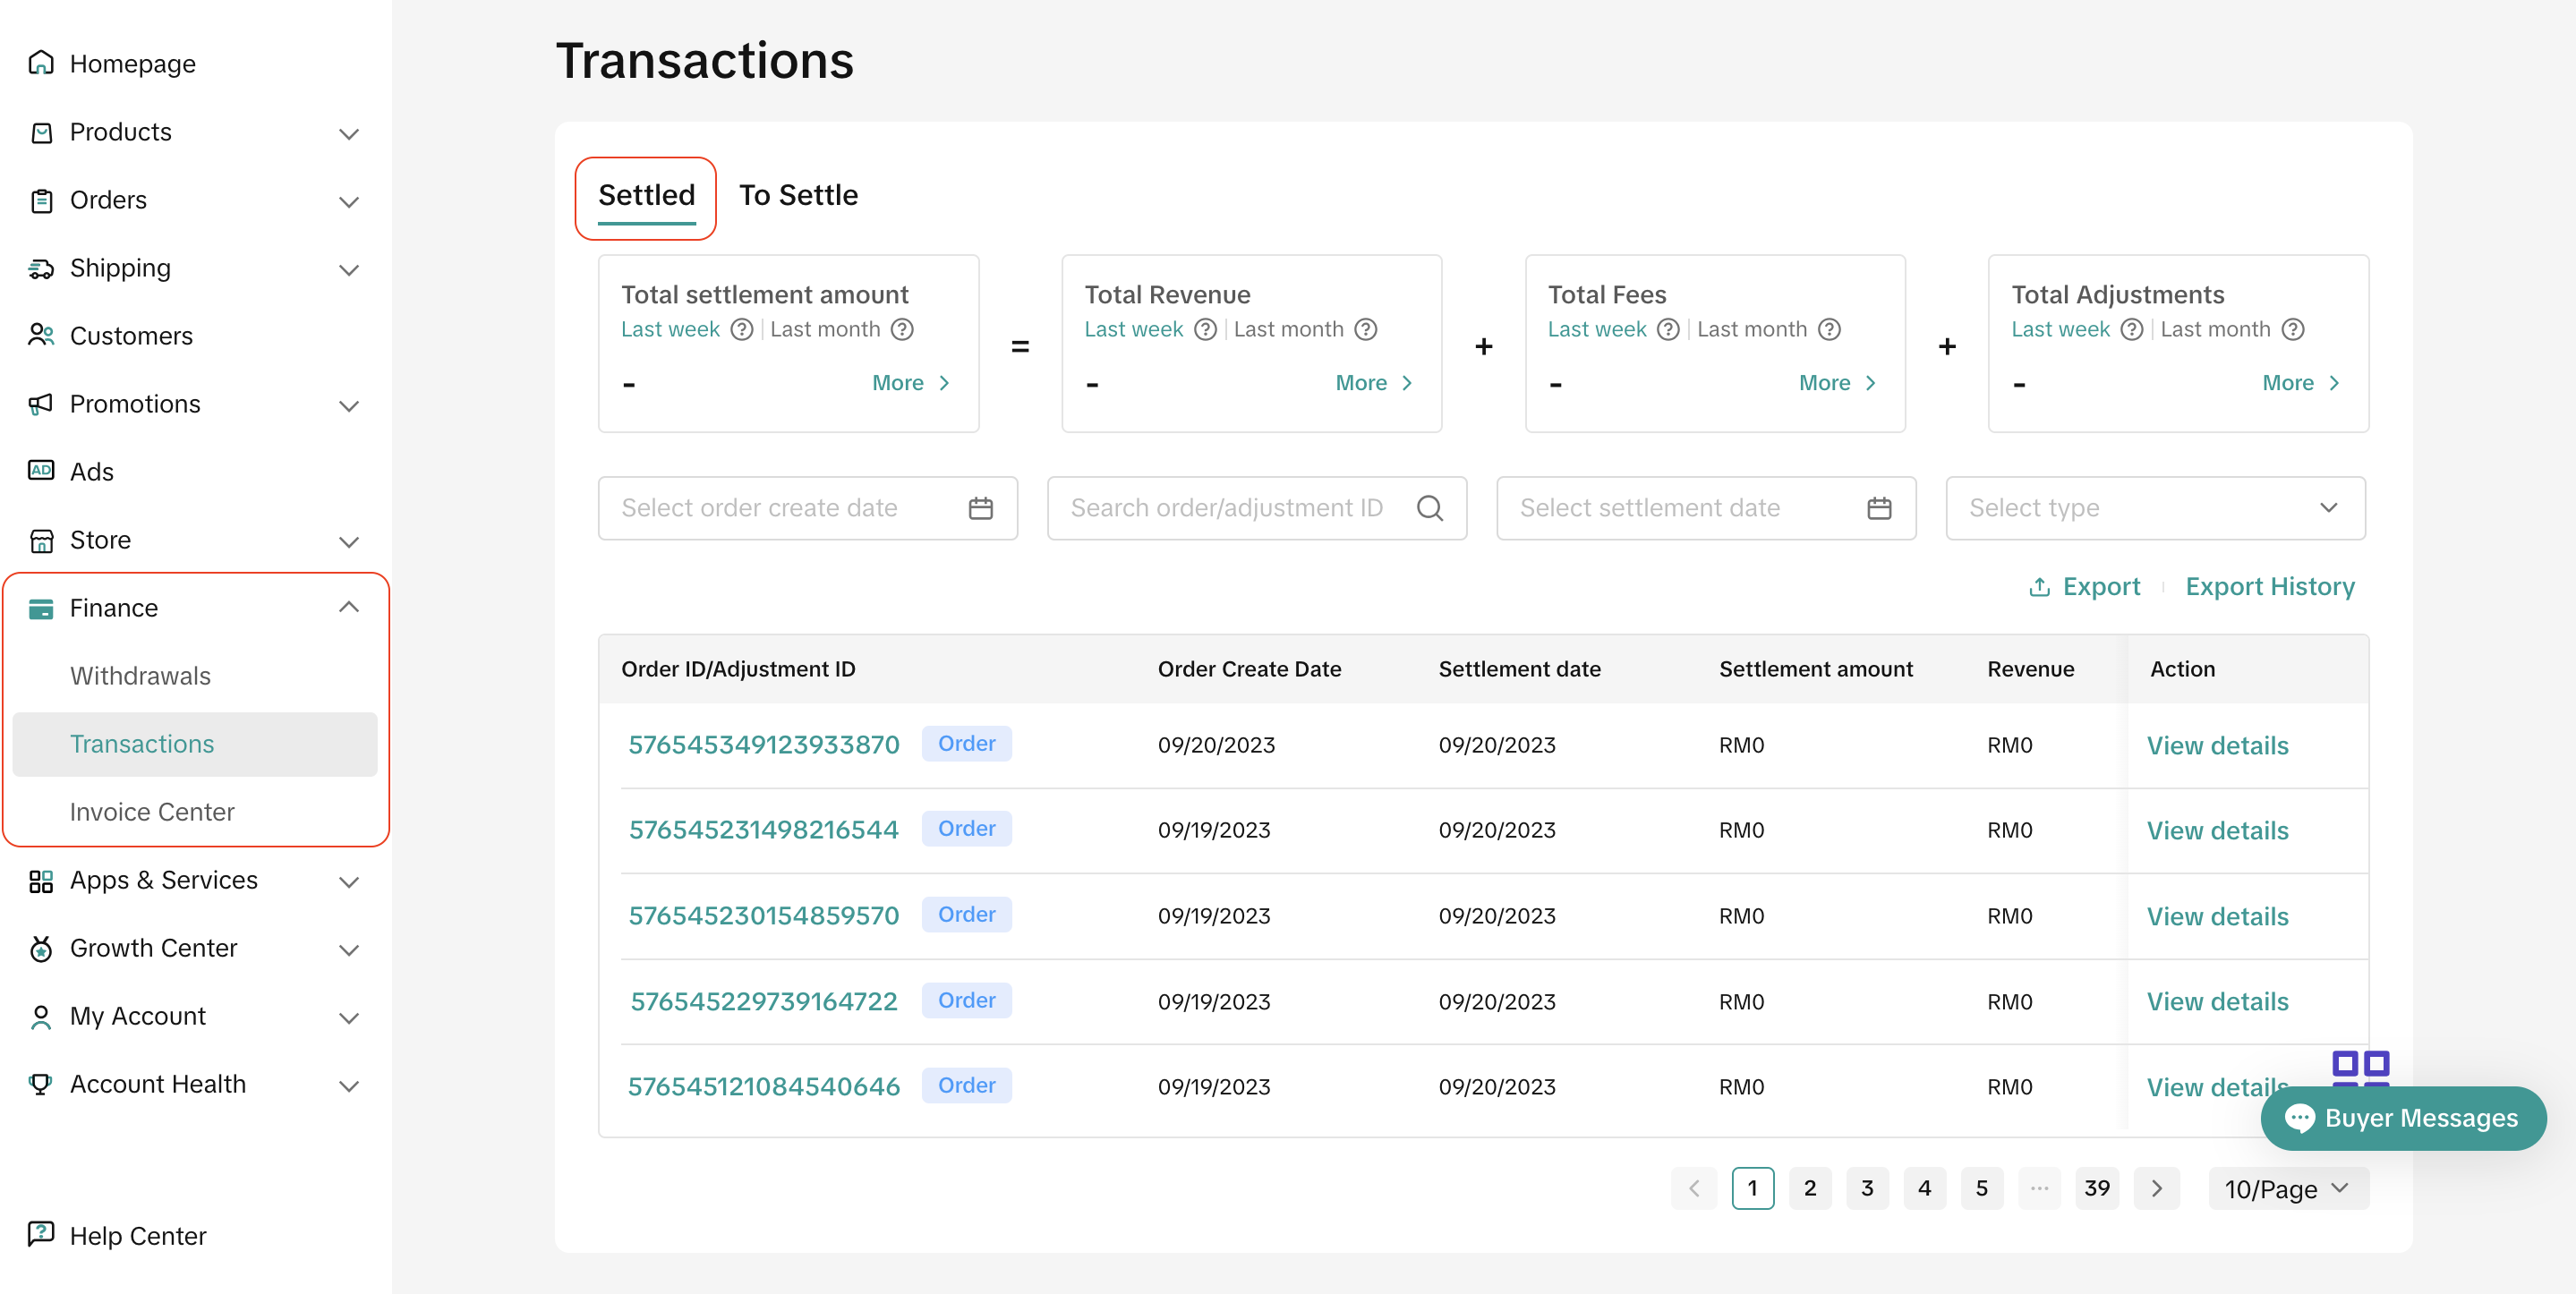Click search magnifier in order ID field
The width and height of the screenshot is (2576, 1294).
coord(1429,508)
